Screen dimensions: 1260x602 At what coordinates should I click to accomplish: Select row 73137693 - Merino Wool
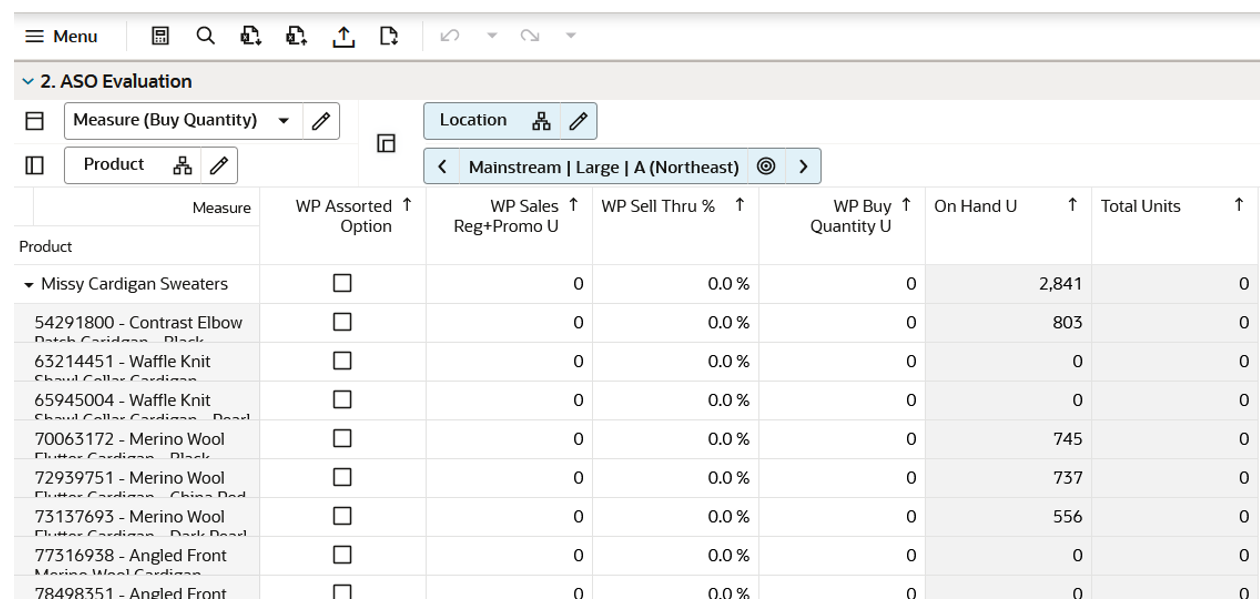[x=137, y=517]
